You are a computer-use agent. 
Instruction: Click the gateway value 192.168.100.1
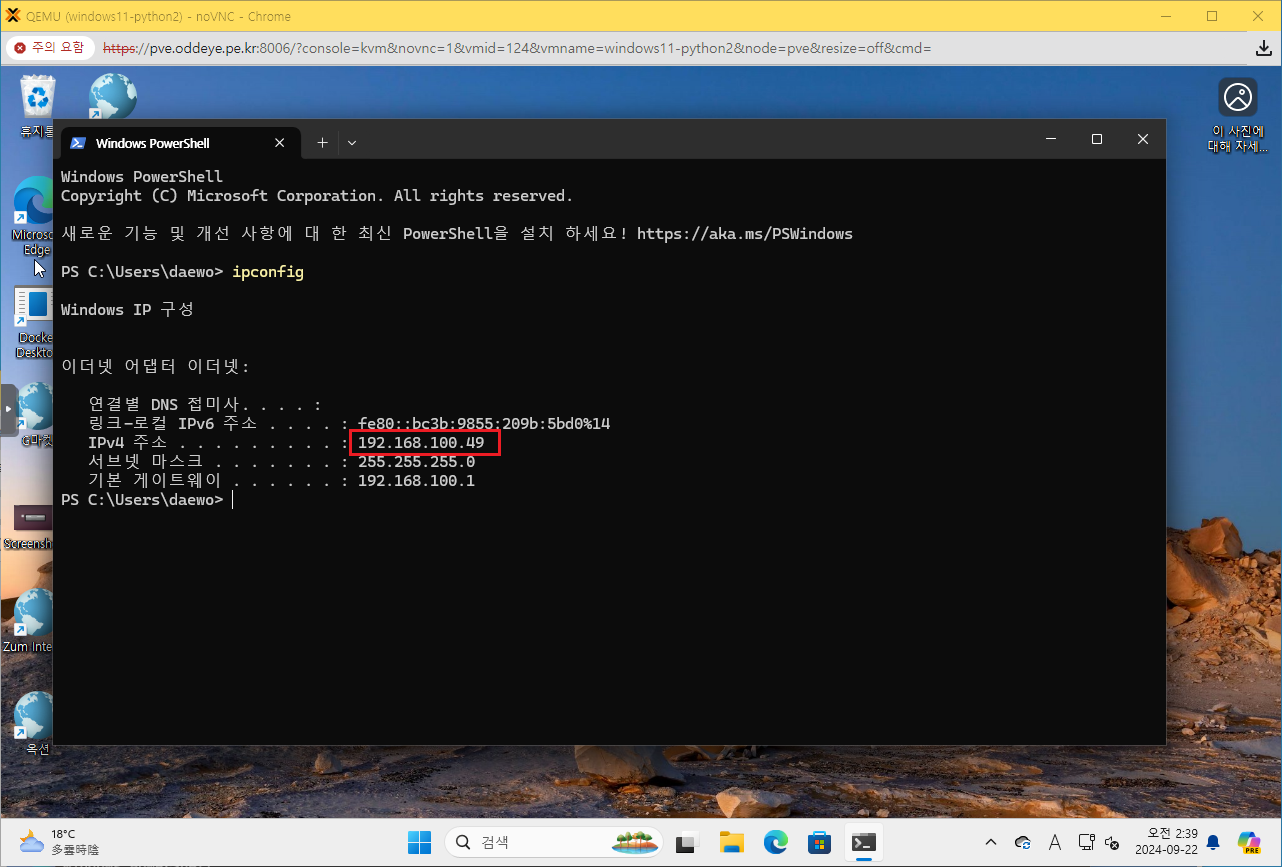pyautogui.click(x=416, y=481)
